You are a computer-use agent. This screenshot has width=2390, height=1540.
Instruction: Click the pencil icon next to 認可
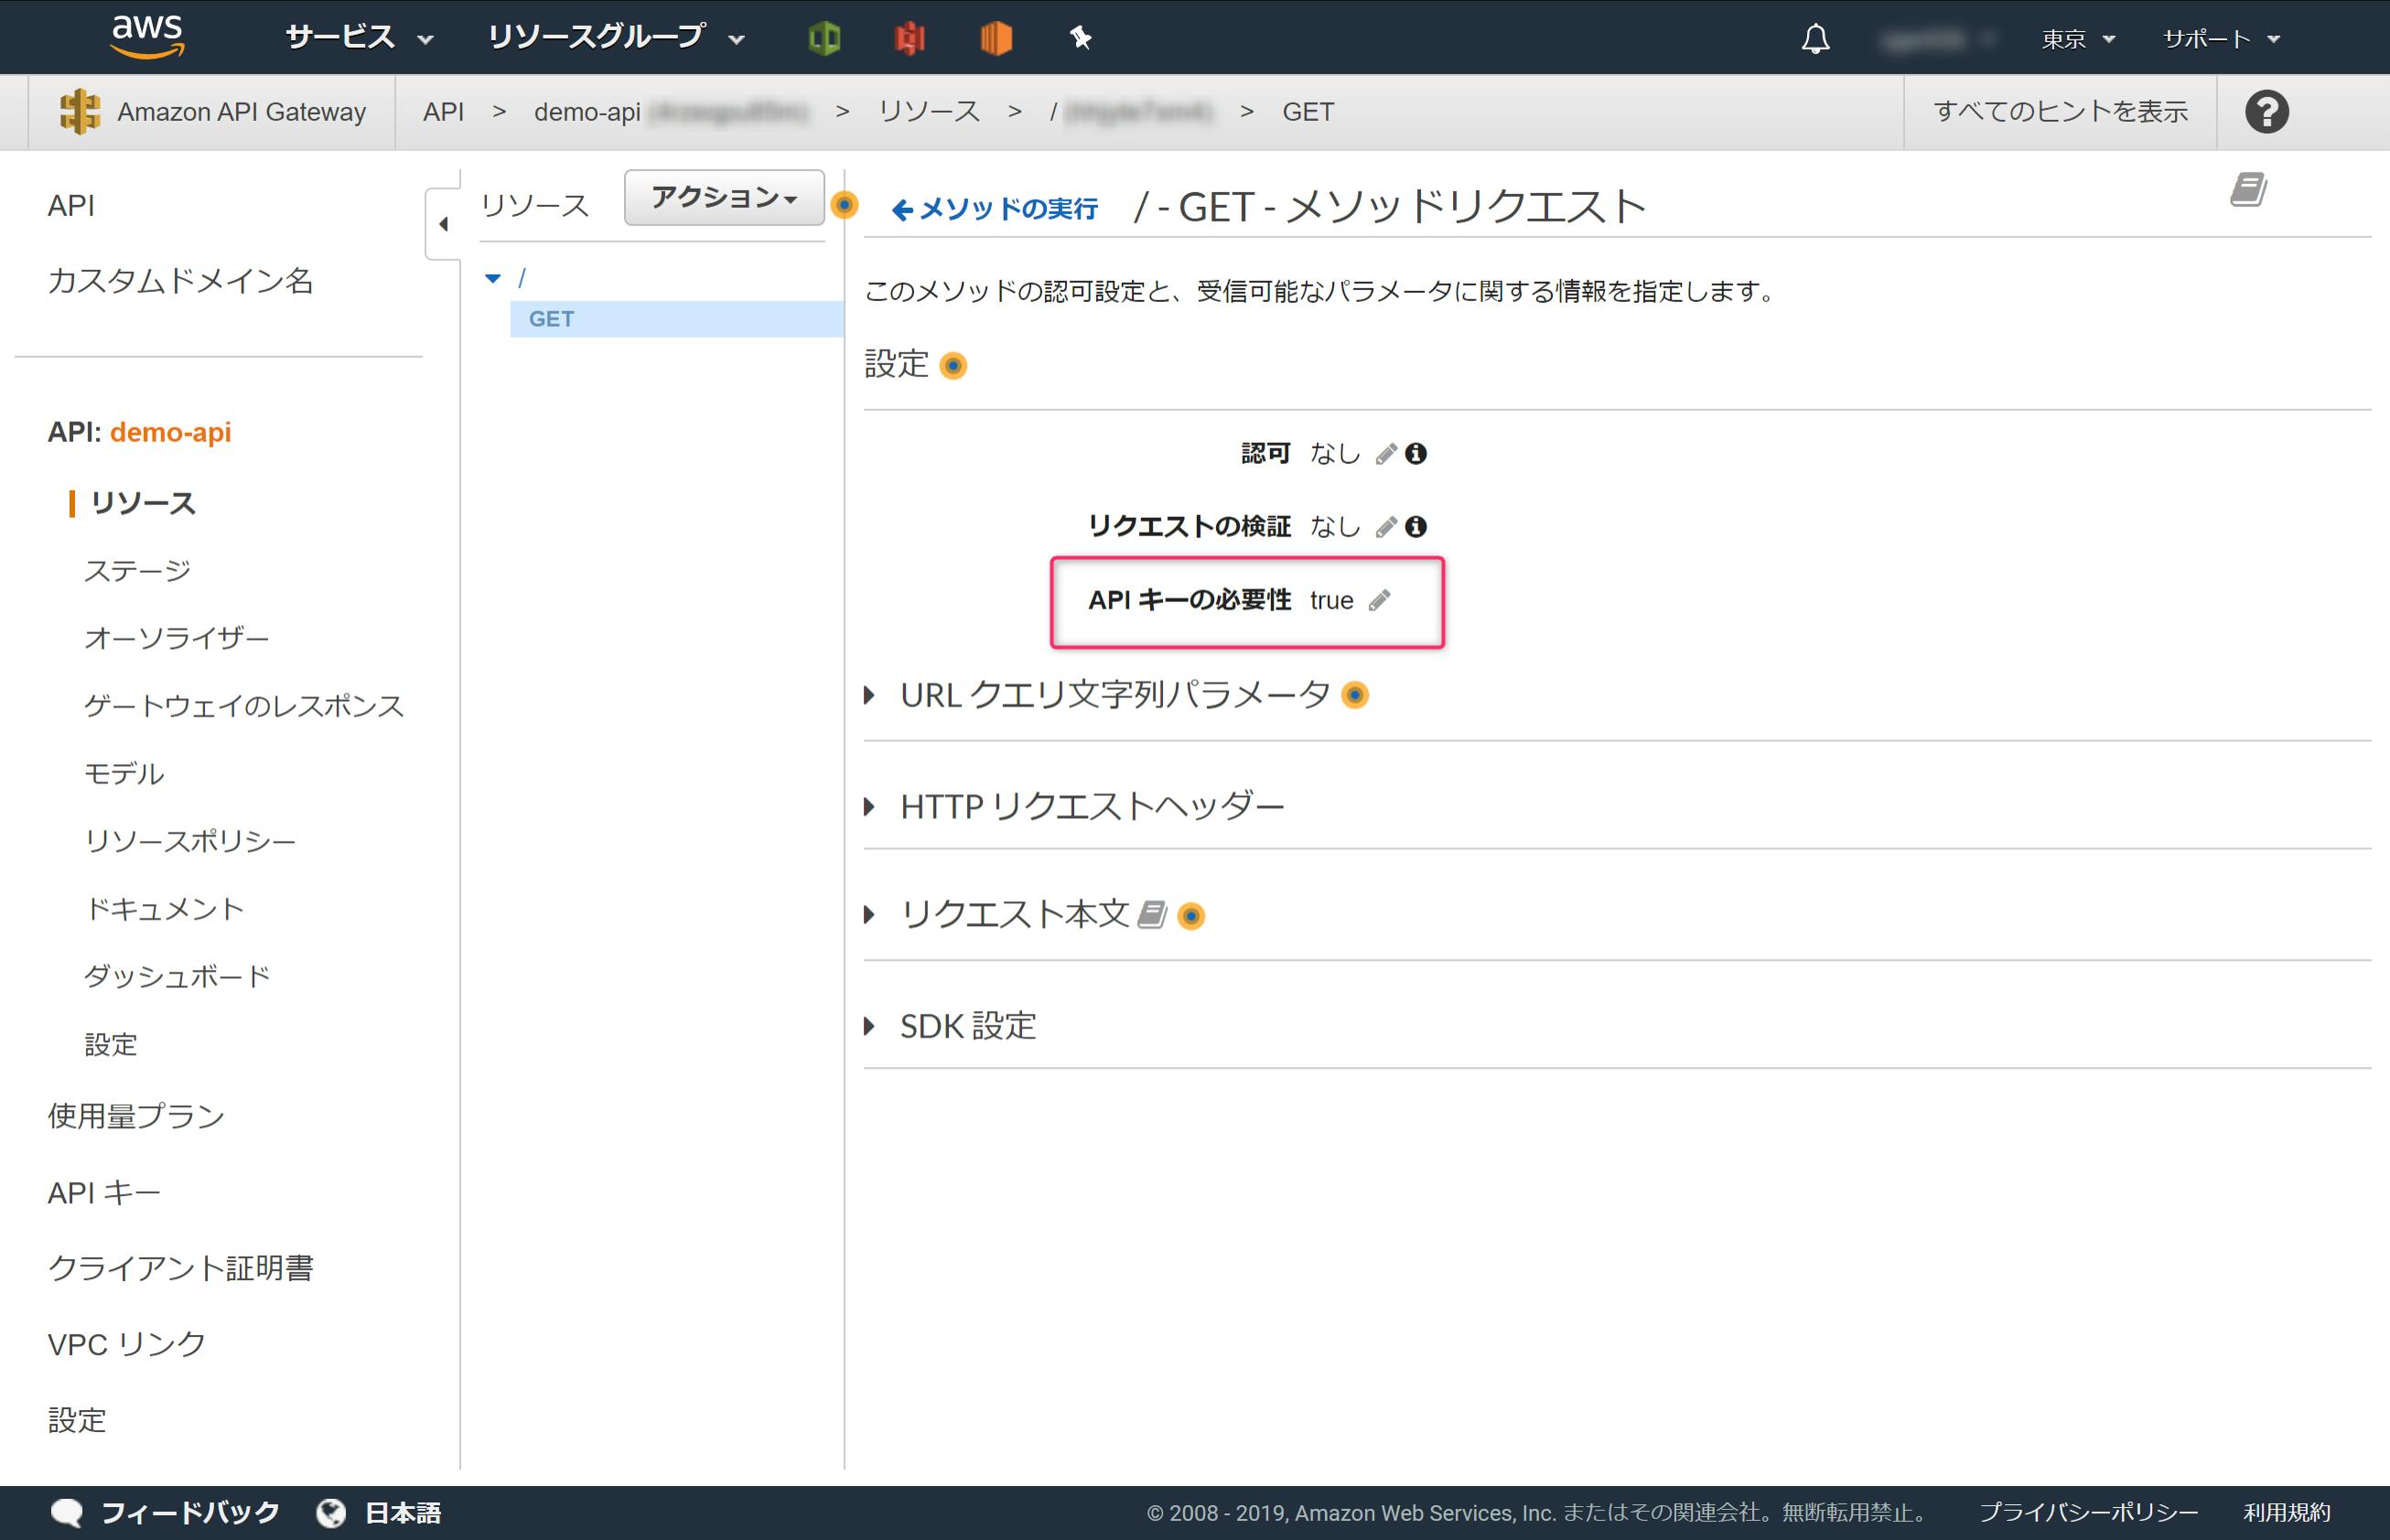(x=1385, y=454)
